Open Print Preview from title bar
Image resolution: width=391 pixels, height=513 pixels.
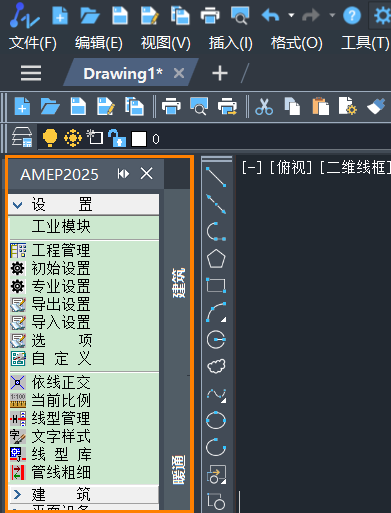pos(240,15)
